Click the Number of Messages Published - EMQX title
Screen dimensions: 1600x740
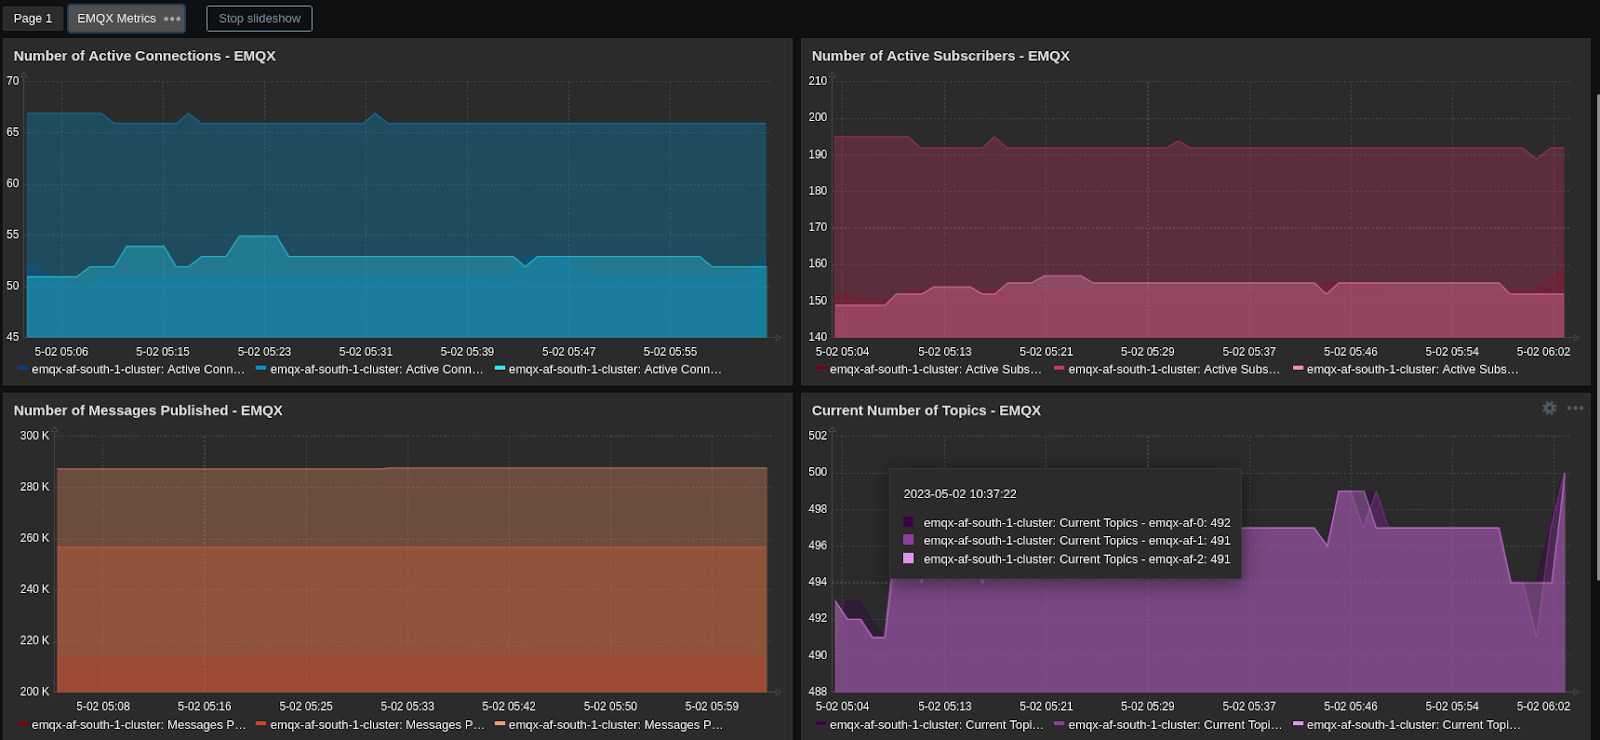click(148, 410)
